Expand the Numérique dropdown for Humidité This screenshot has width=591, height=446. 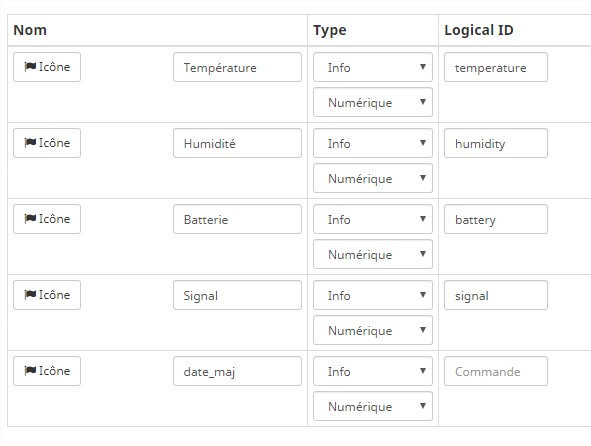[373, 178]
